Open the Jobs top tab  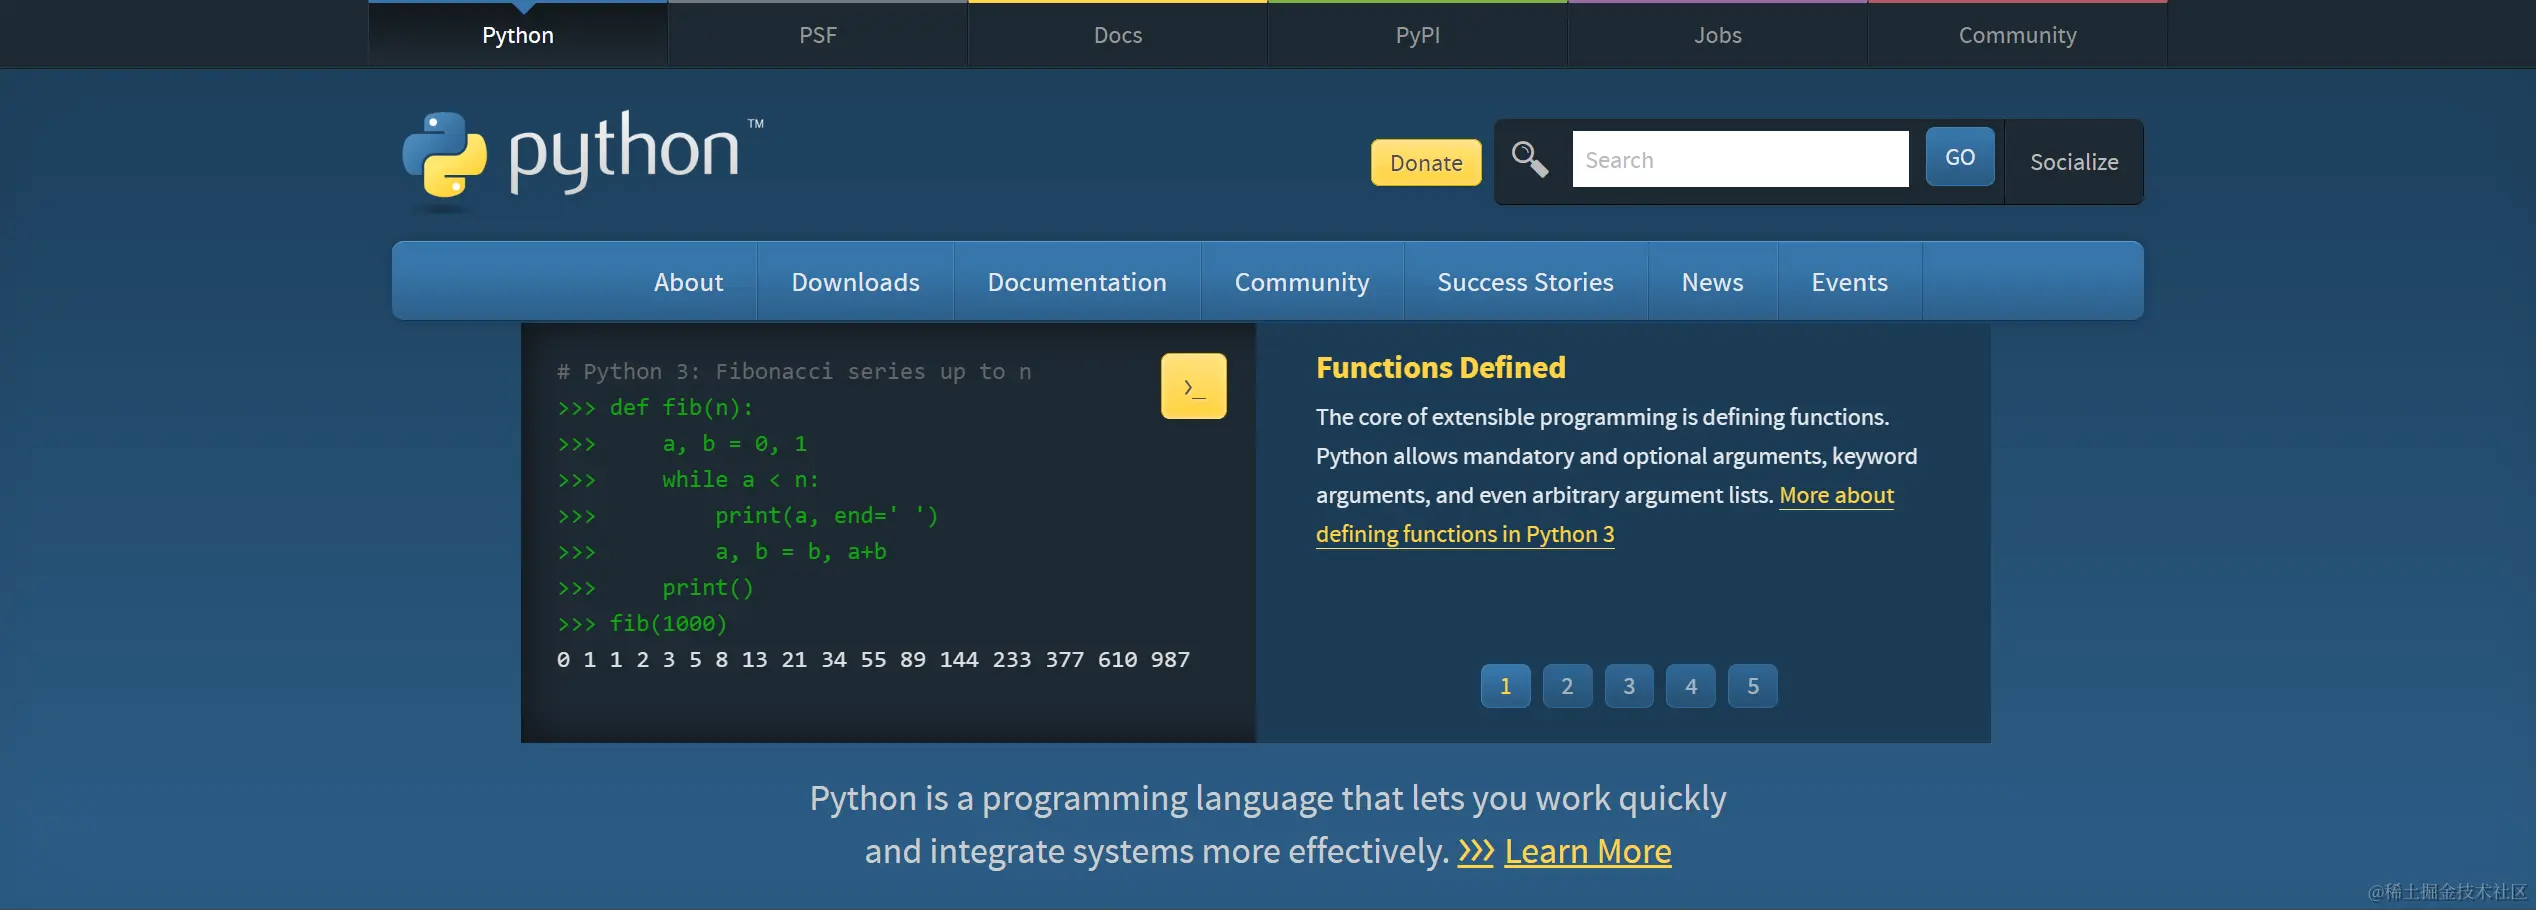pyautogui.click(x=1717, y=35)
